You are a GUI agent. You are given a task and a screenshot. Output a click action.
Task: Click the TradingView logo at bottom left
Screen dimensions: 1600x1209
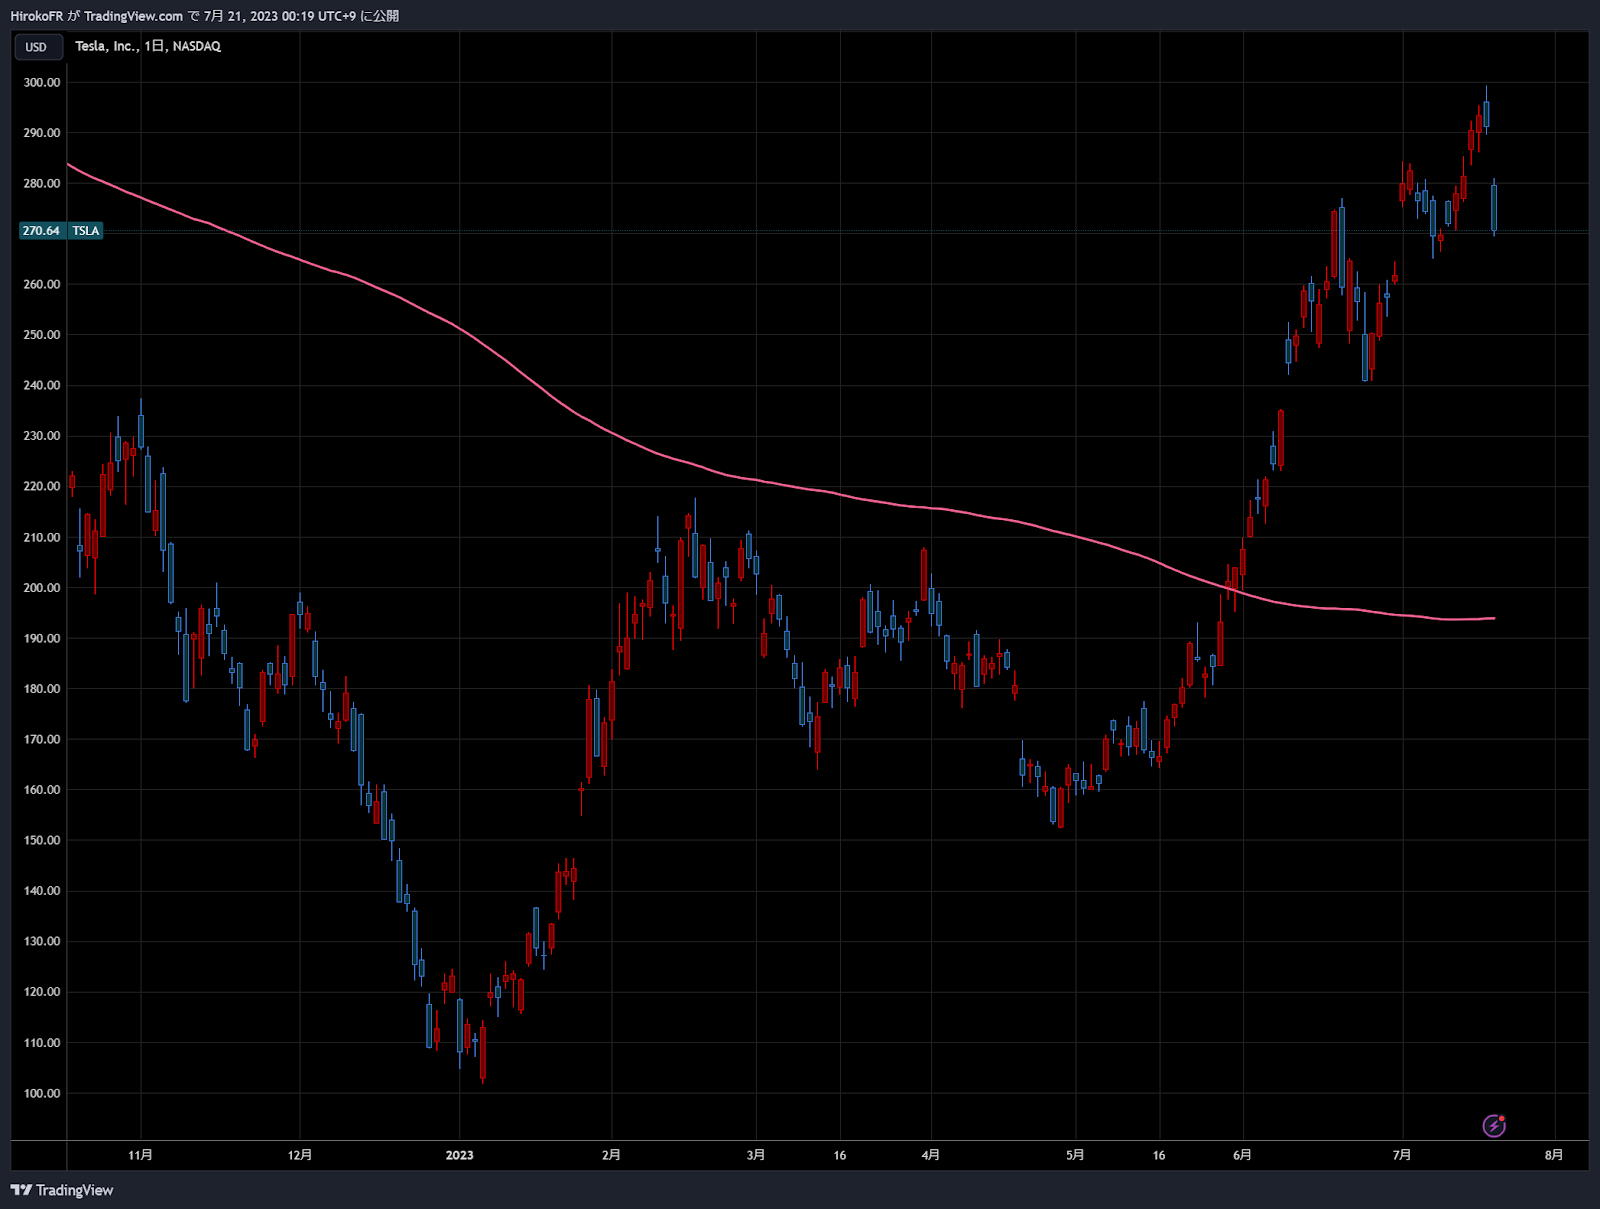coord(62,1190)
